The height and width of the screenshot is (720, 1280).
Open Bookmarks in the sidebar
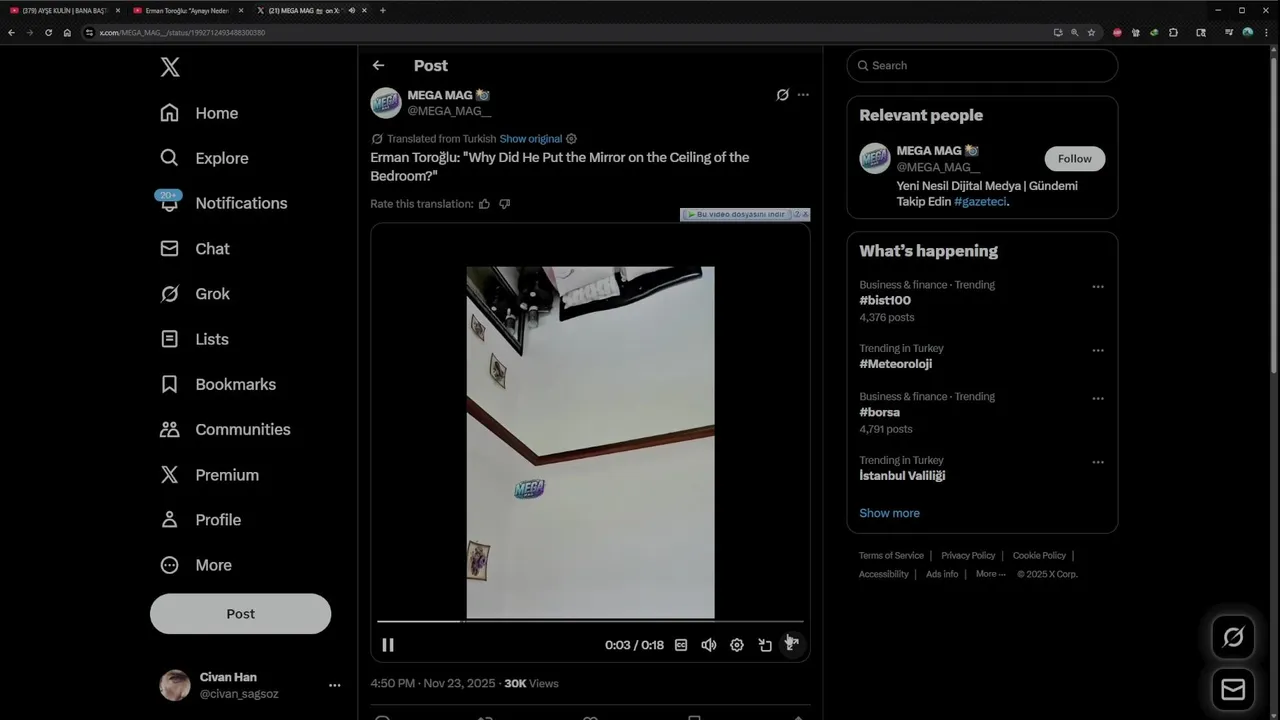point(218,384)
